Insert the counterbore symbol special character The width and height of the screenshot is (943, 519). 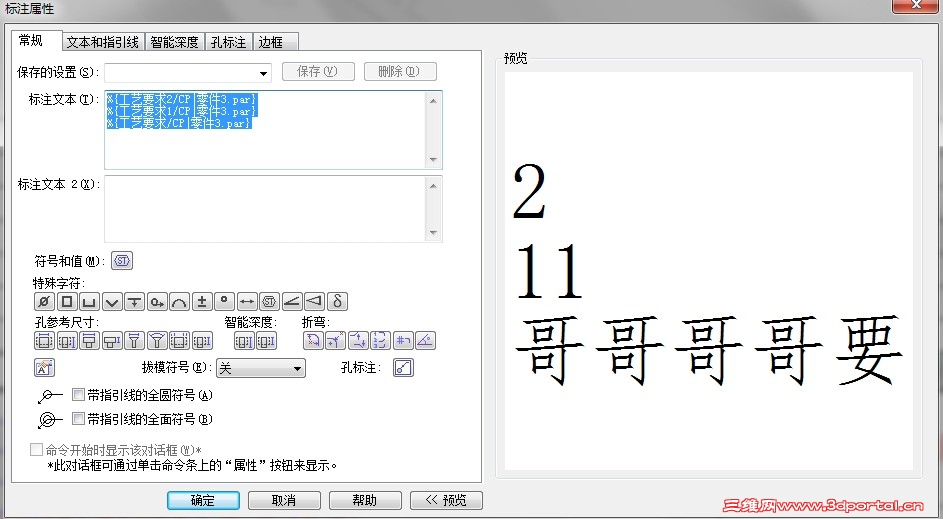point(89,301)
